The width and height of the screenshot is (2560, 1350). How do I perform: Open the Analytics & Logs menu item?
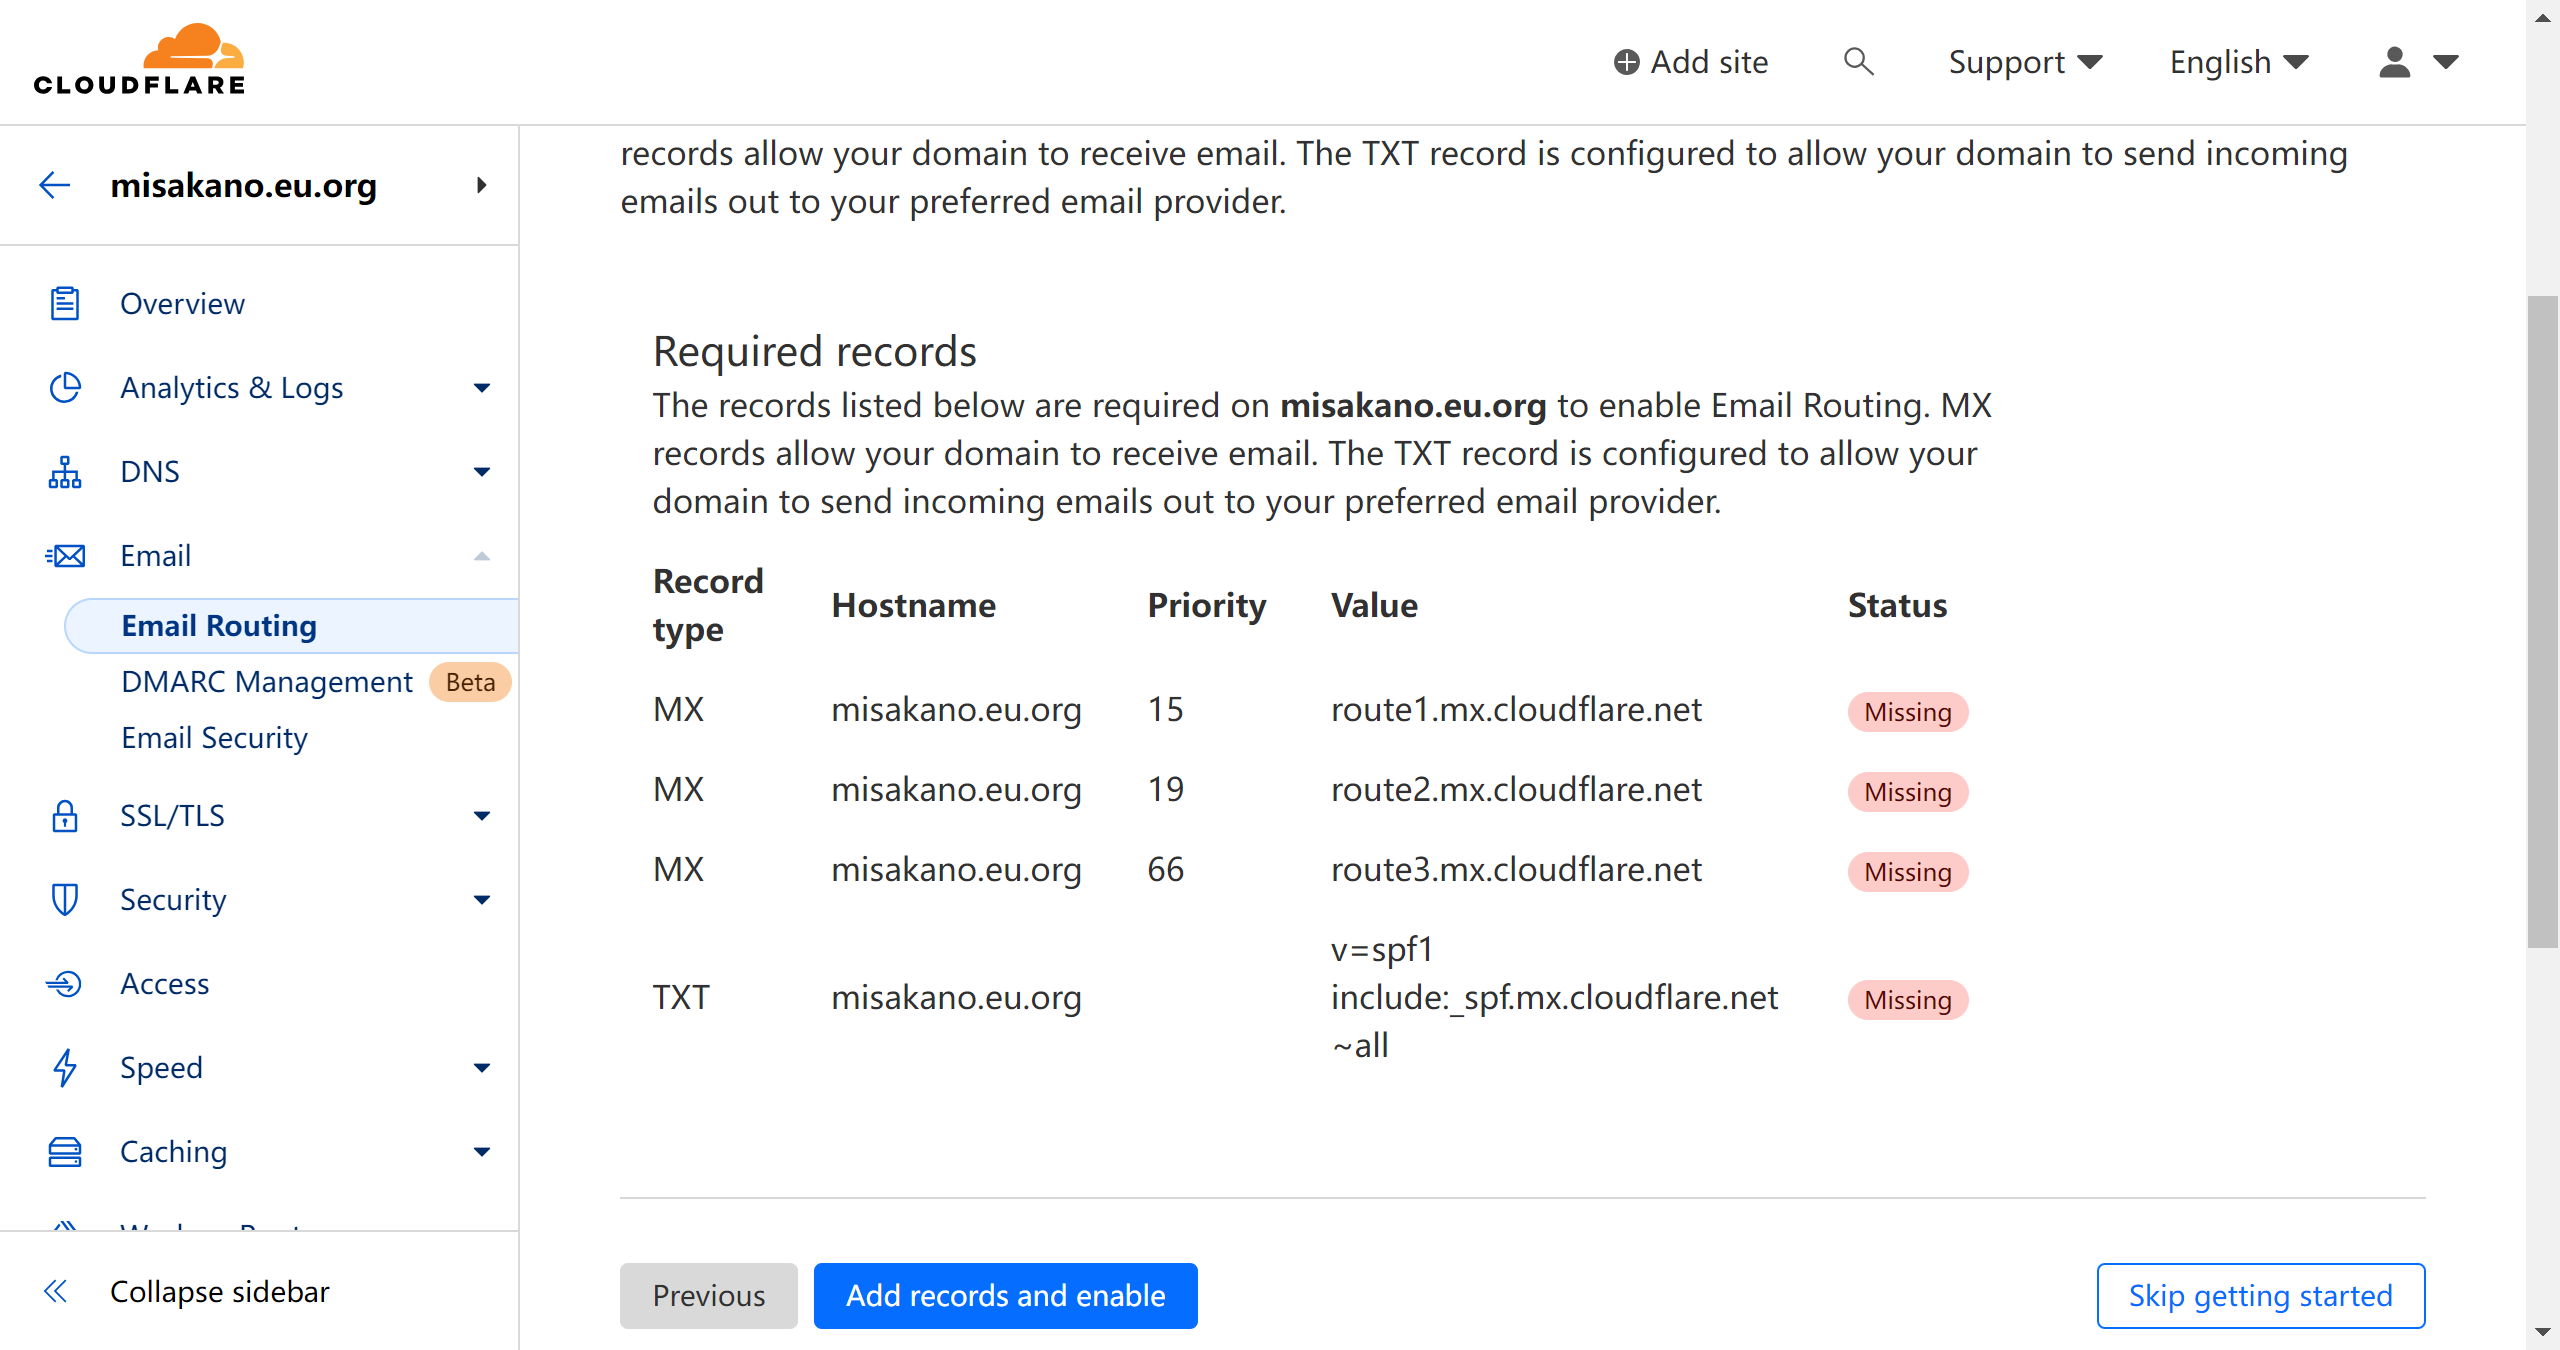point(232,387)
